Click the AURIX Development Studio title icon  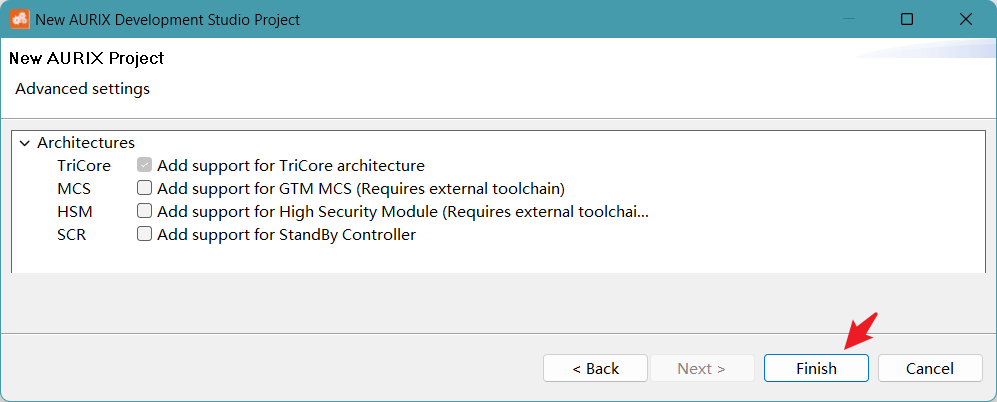(19, 19)
